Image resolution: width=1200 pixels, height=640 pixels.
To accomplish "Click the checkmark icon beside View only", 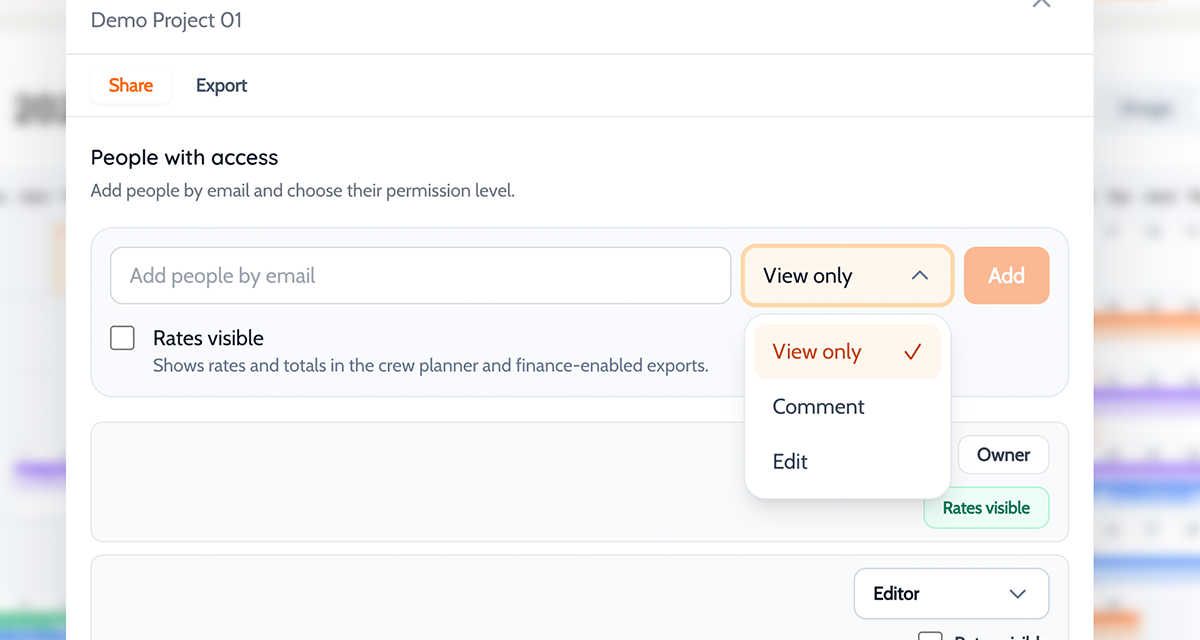I will click(911, 352).
